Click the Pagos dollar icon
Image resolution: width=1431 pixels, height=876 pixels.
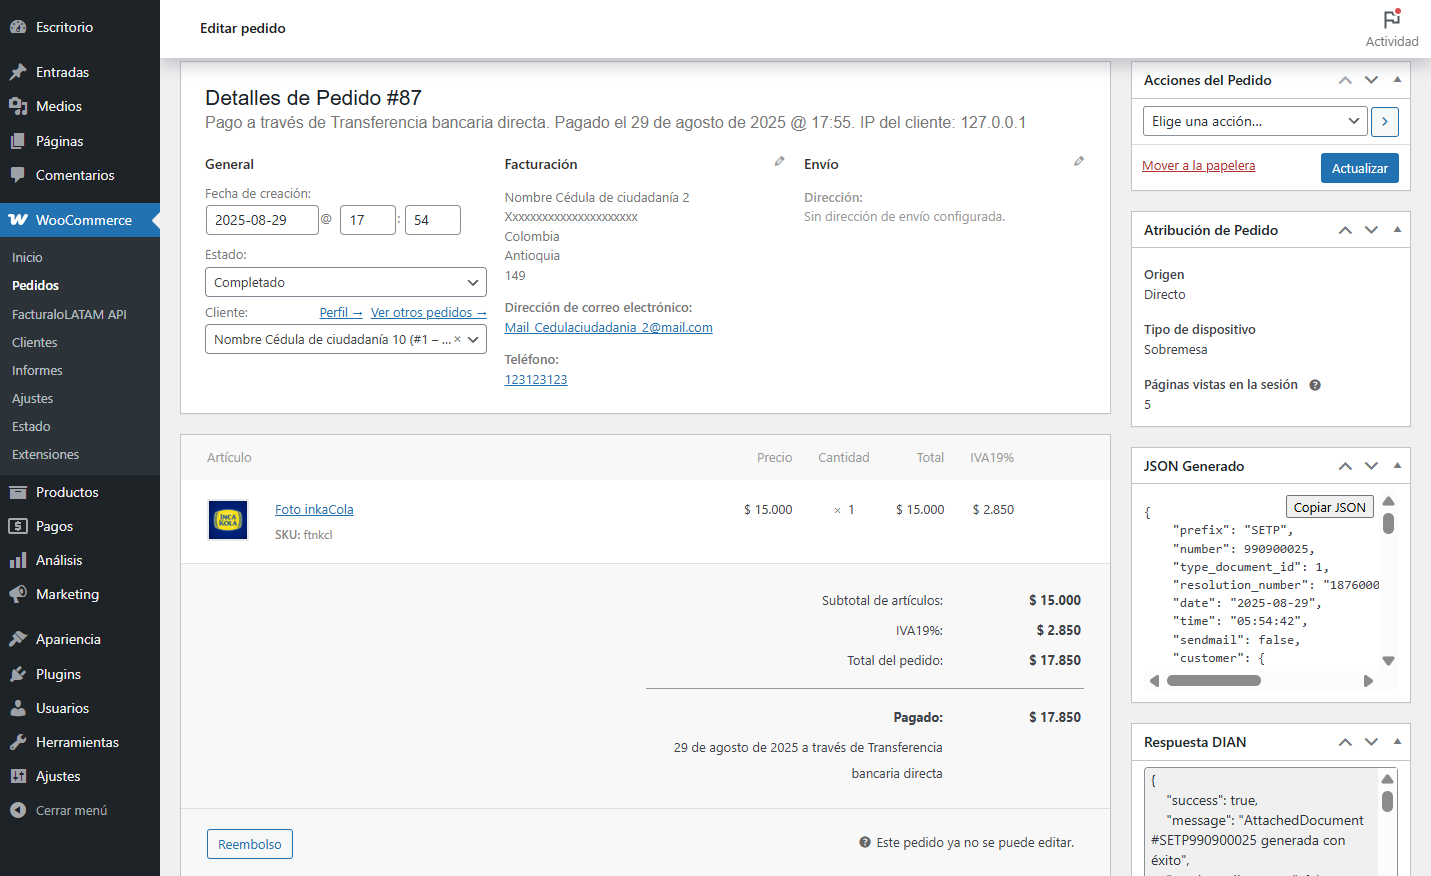18,526
